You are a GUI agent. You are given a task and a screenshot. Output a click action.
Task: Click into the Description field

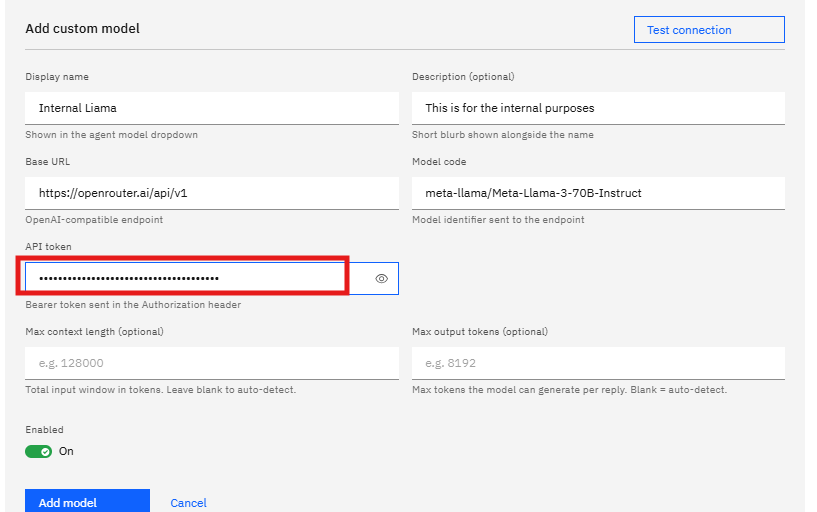coord(598,108)
